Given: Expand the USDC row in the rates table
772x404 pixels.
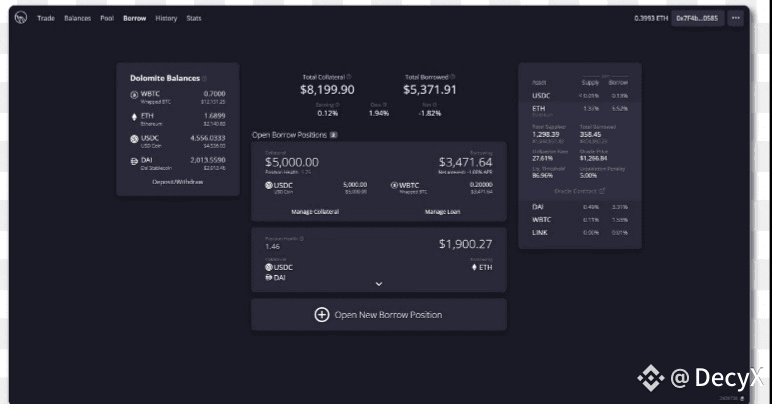Looking at the screenshot, I should 579,95.
